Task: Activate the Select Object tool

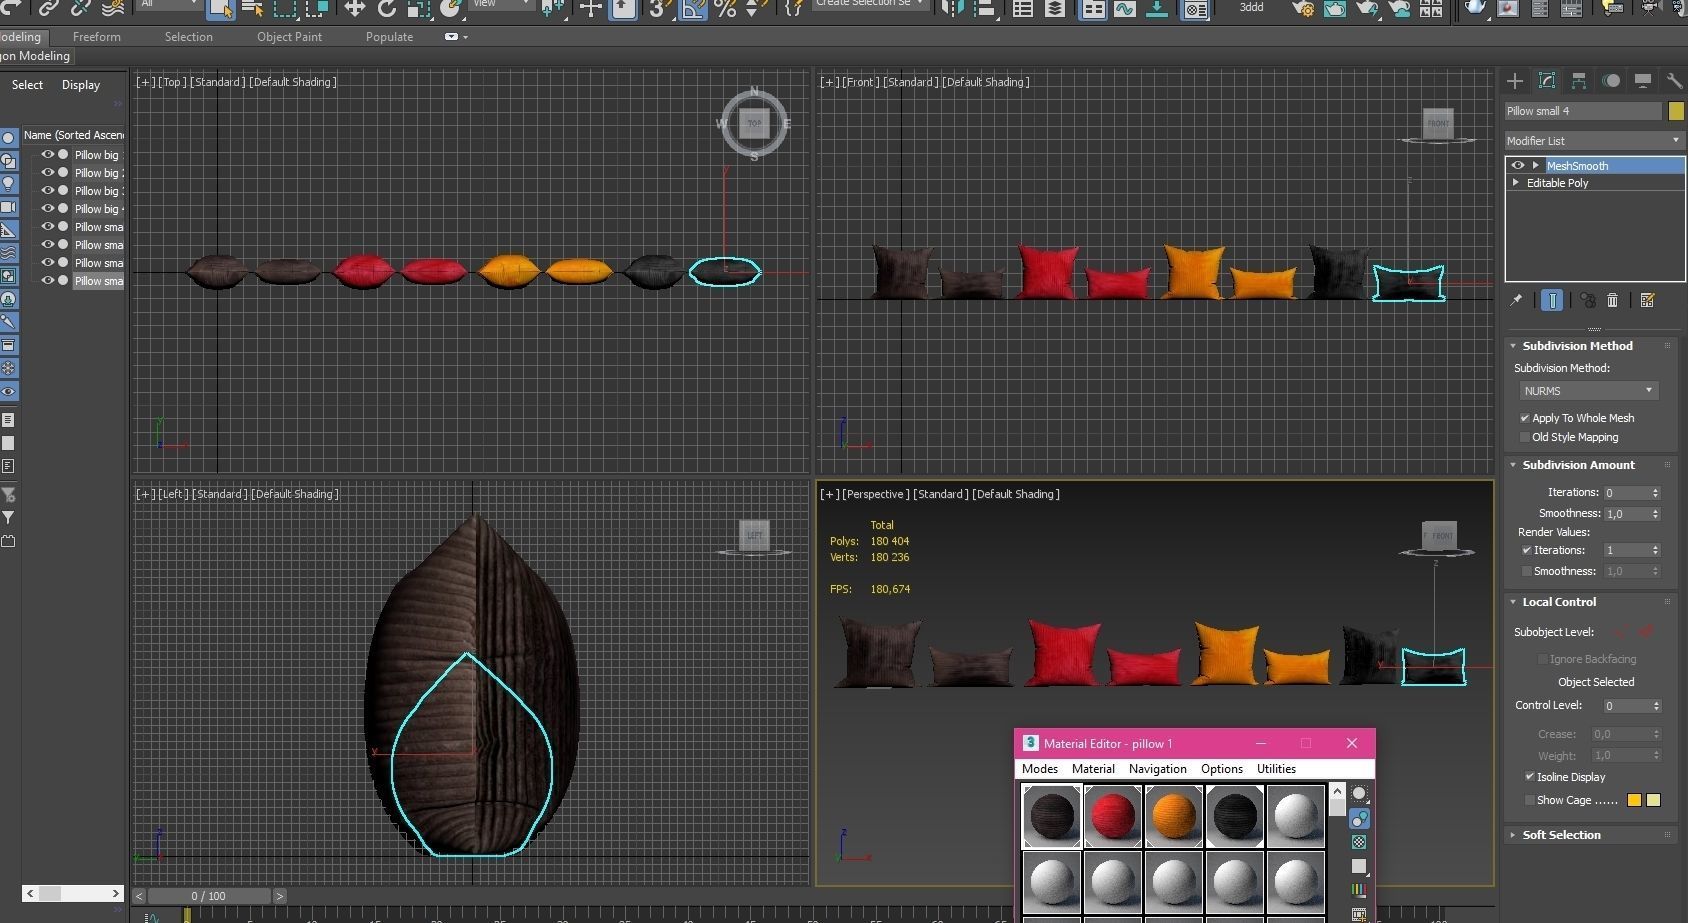Action: (x=220, y=8)
